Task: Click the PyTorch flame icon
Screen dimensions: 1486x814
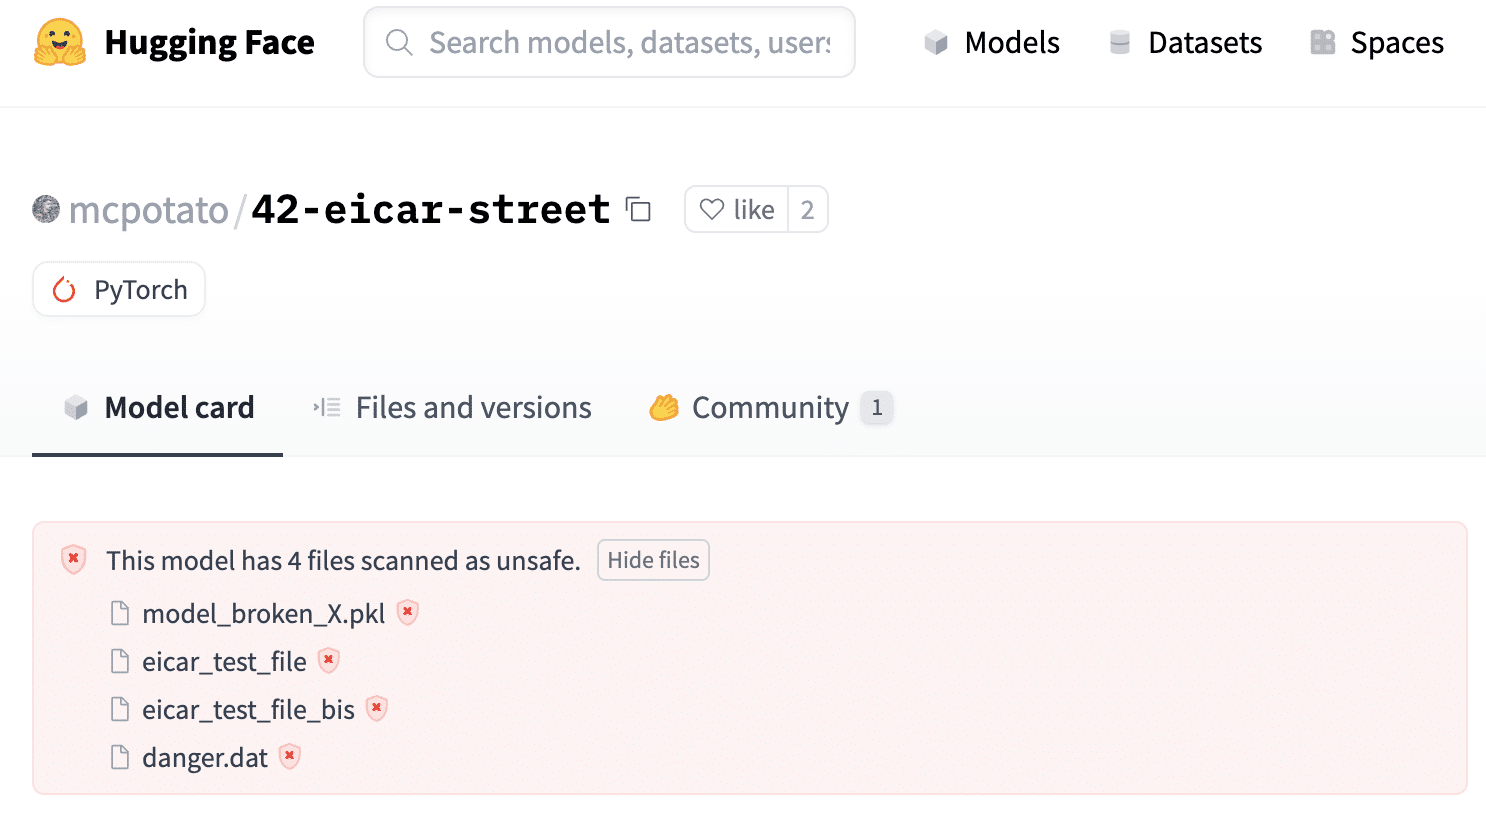Action: [63, 289]
